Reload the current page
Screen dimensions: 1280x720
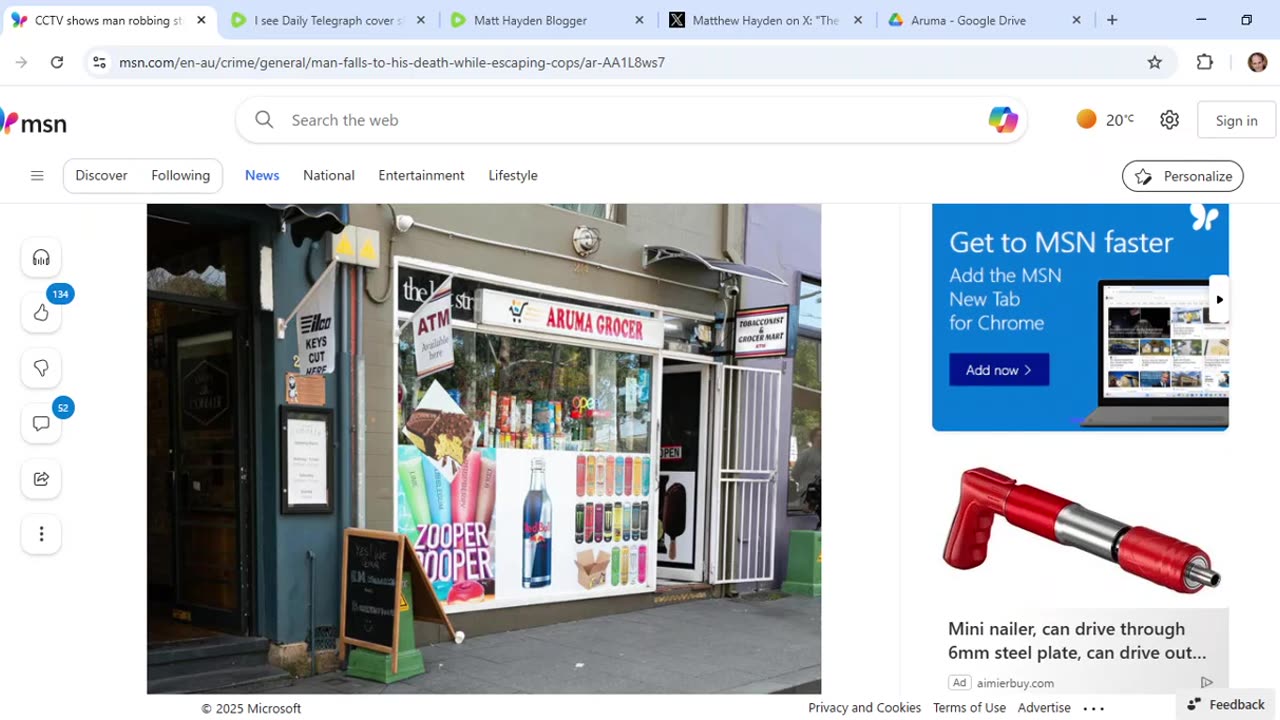[57, 62]
